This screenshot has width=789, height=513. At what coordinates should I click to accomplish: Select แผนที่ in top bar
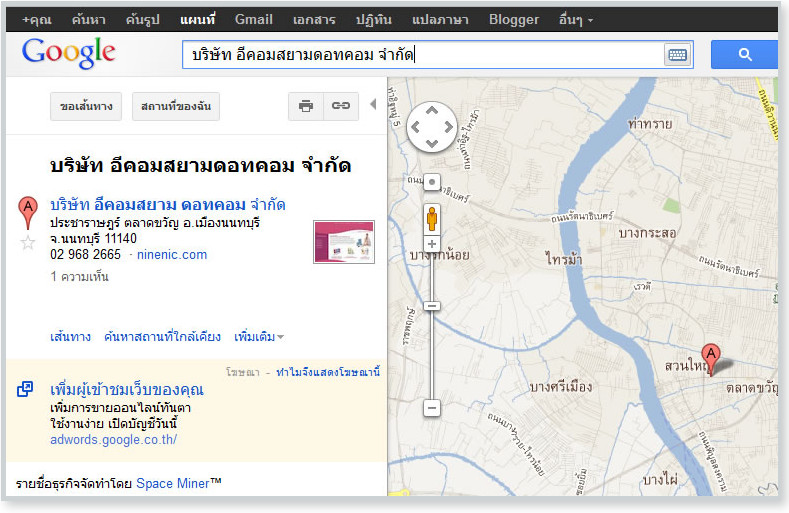click(x=197, y=20)
